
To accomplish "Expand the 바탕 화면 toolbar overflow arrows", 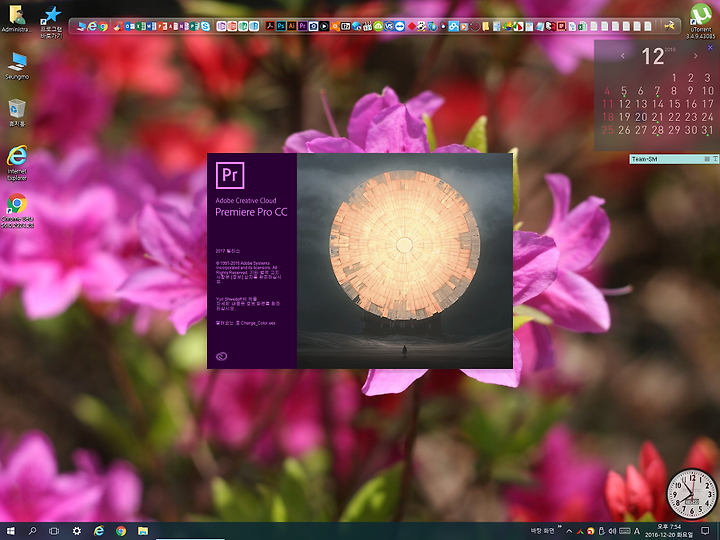I will (x=560, y=526).
